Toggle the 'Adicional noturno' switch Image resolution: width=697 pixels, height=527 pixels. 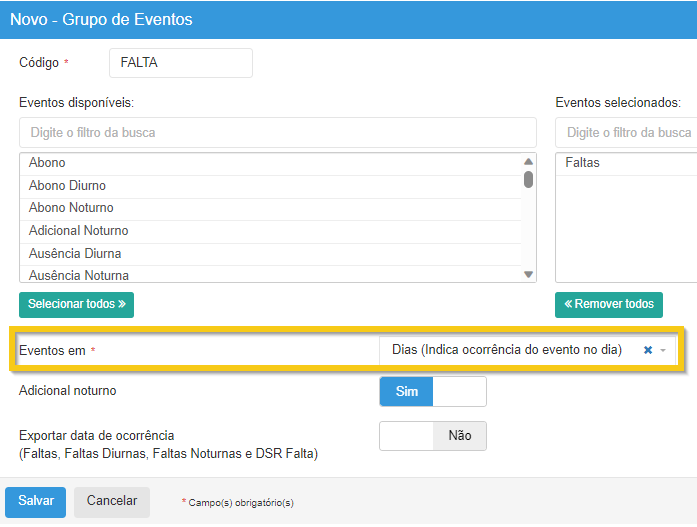point(432,391)
